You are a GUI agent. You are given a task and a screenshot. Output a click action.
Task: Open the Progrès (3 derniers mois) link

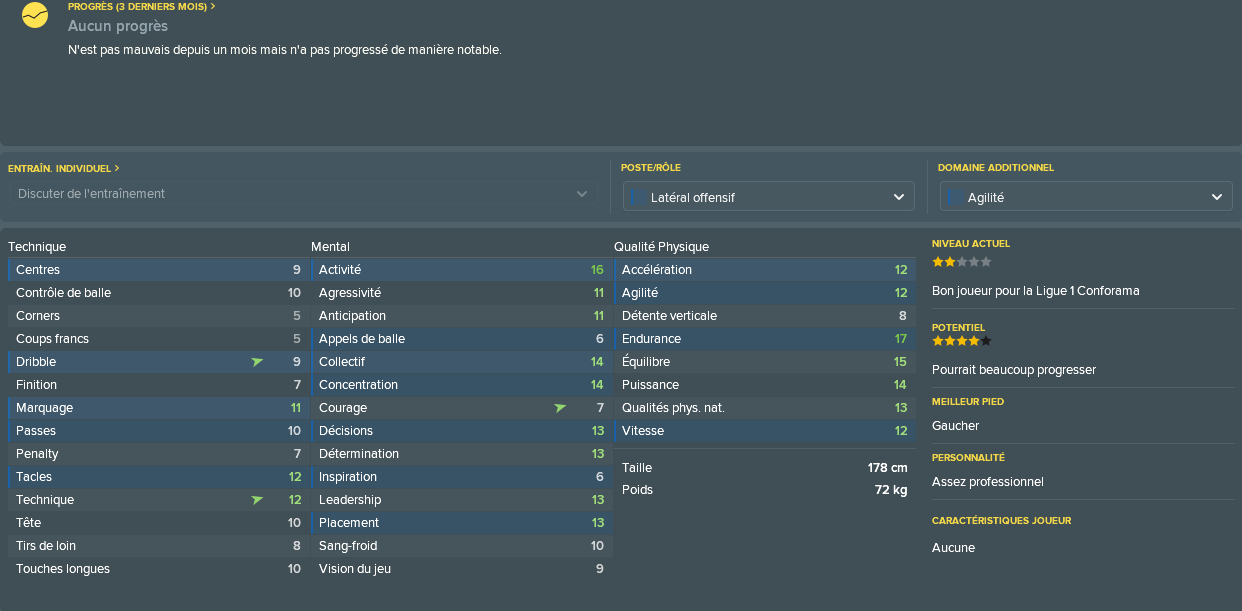141,6
